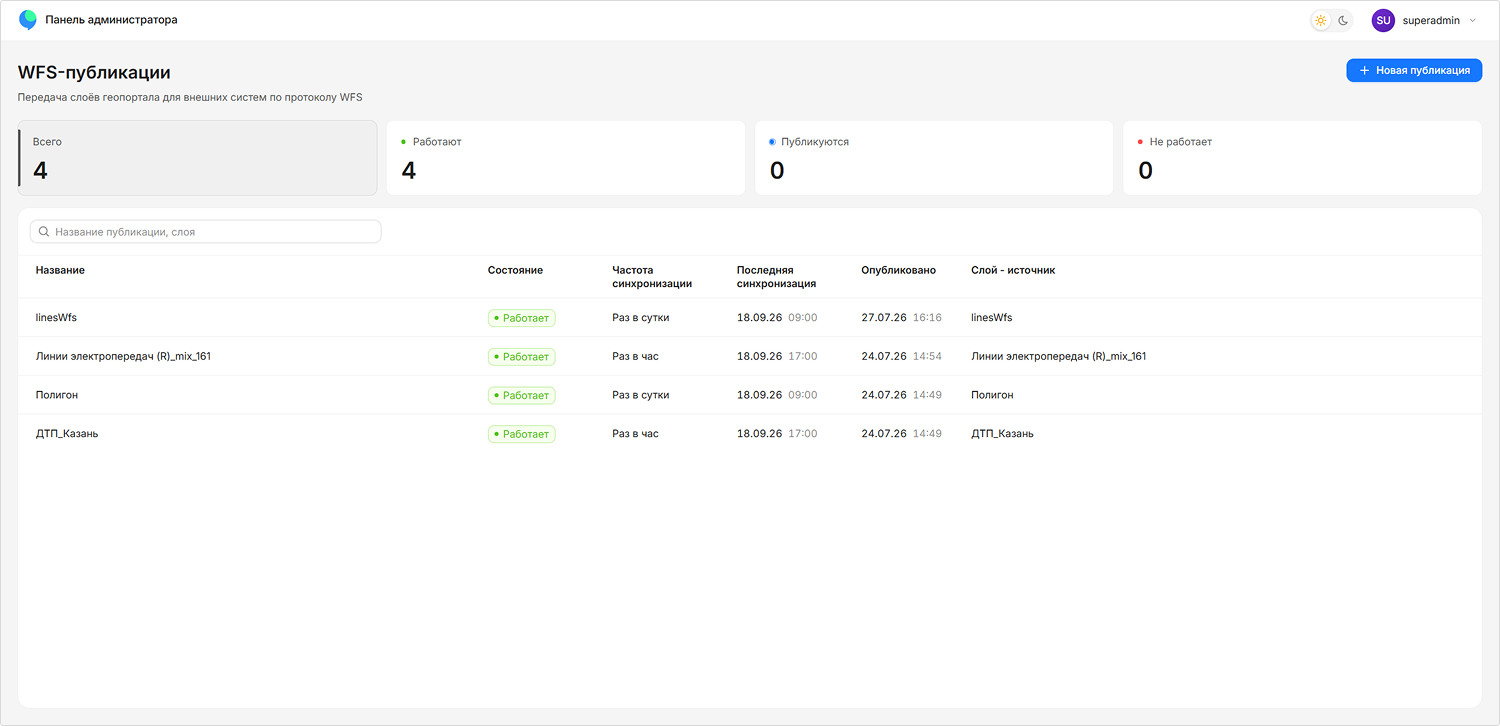Click the Новая публикация button
Screen dimensions: 1500x726
(x=1414, y=70)
